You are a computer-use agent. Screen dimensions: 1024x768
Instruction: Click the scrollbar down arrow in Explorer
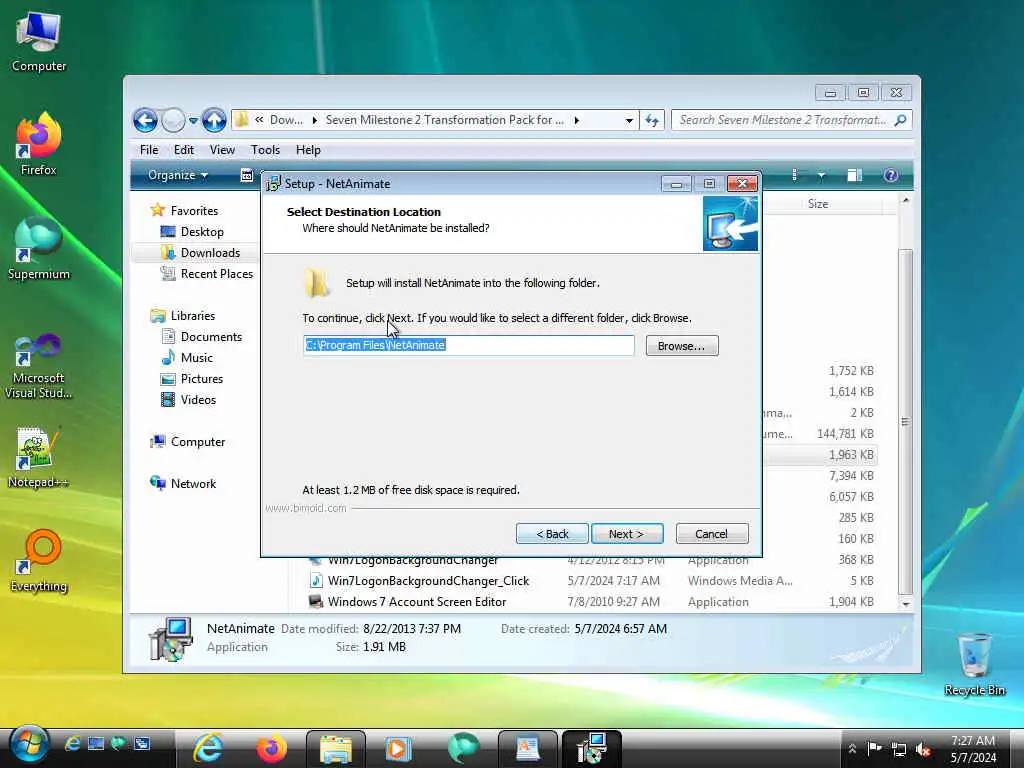tap(905, 604)
